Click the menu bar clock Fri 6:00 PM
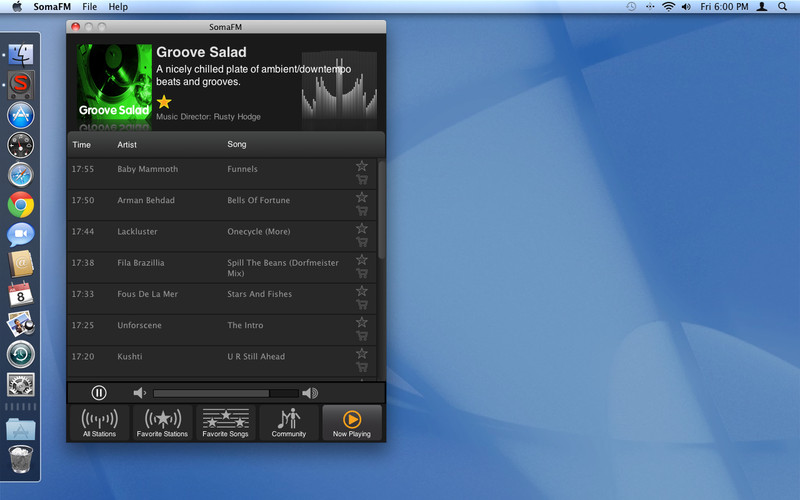Screen dimensions: 800x500 click(x=724, y=7)
